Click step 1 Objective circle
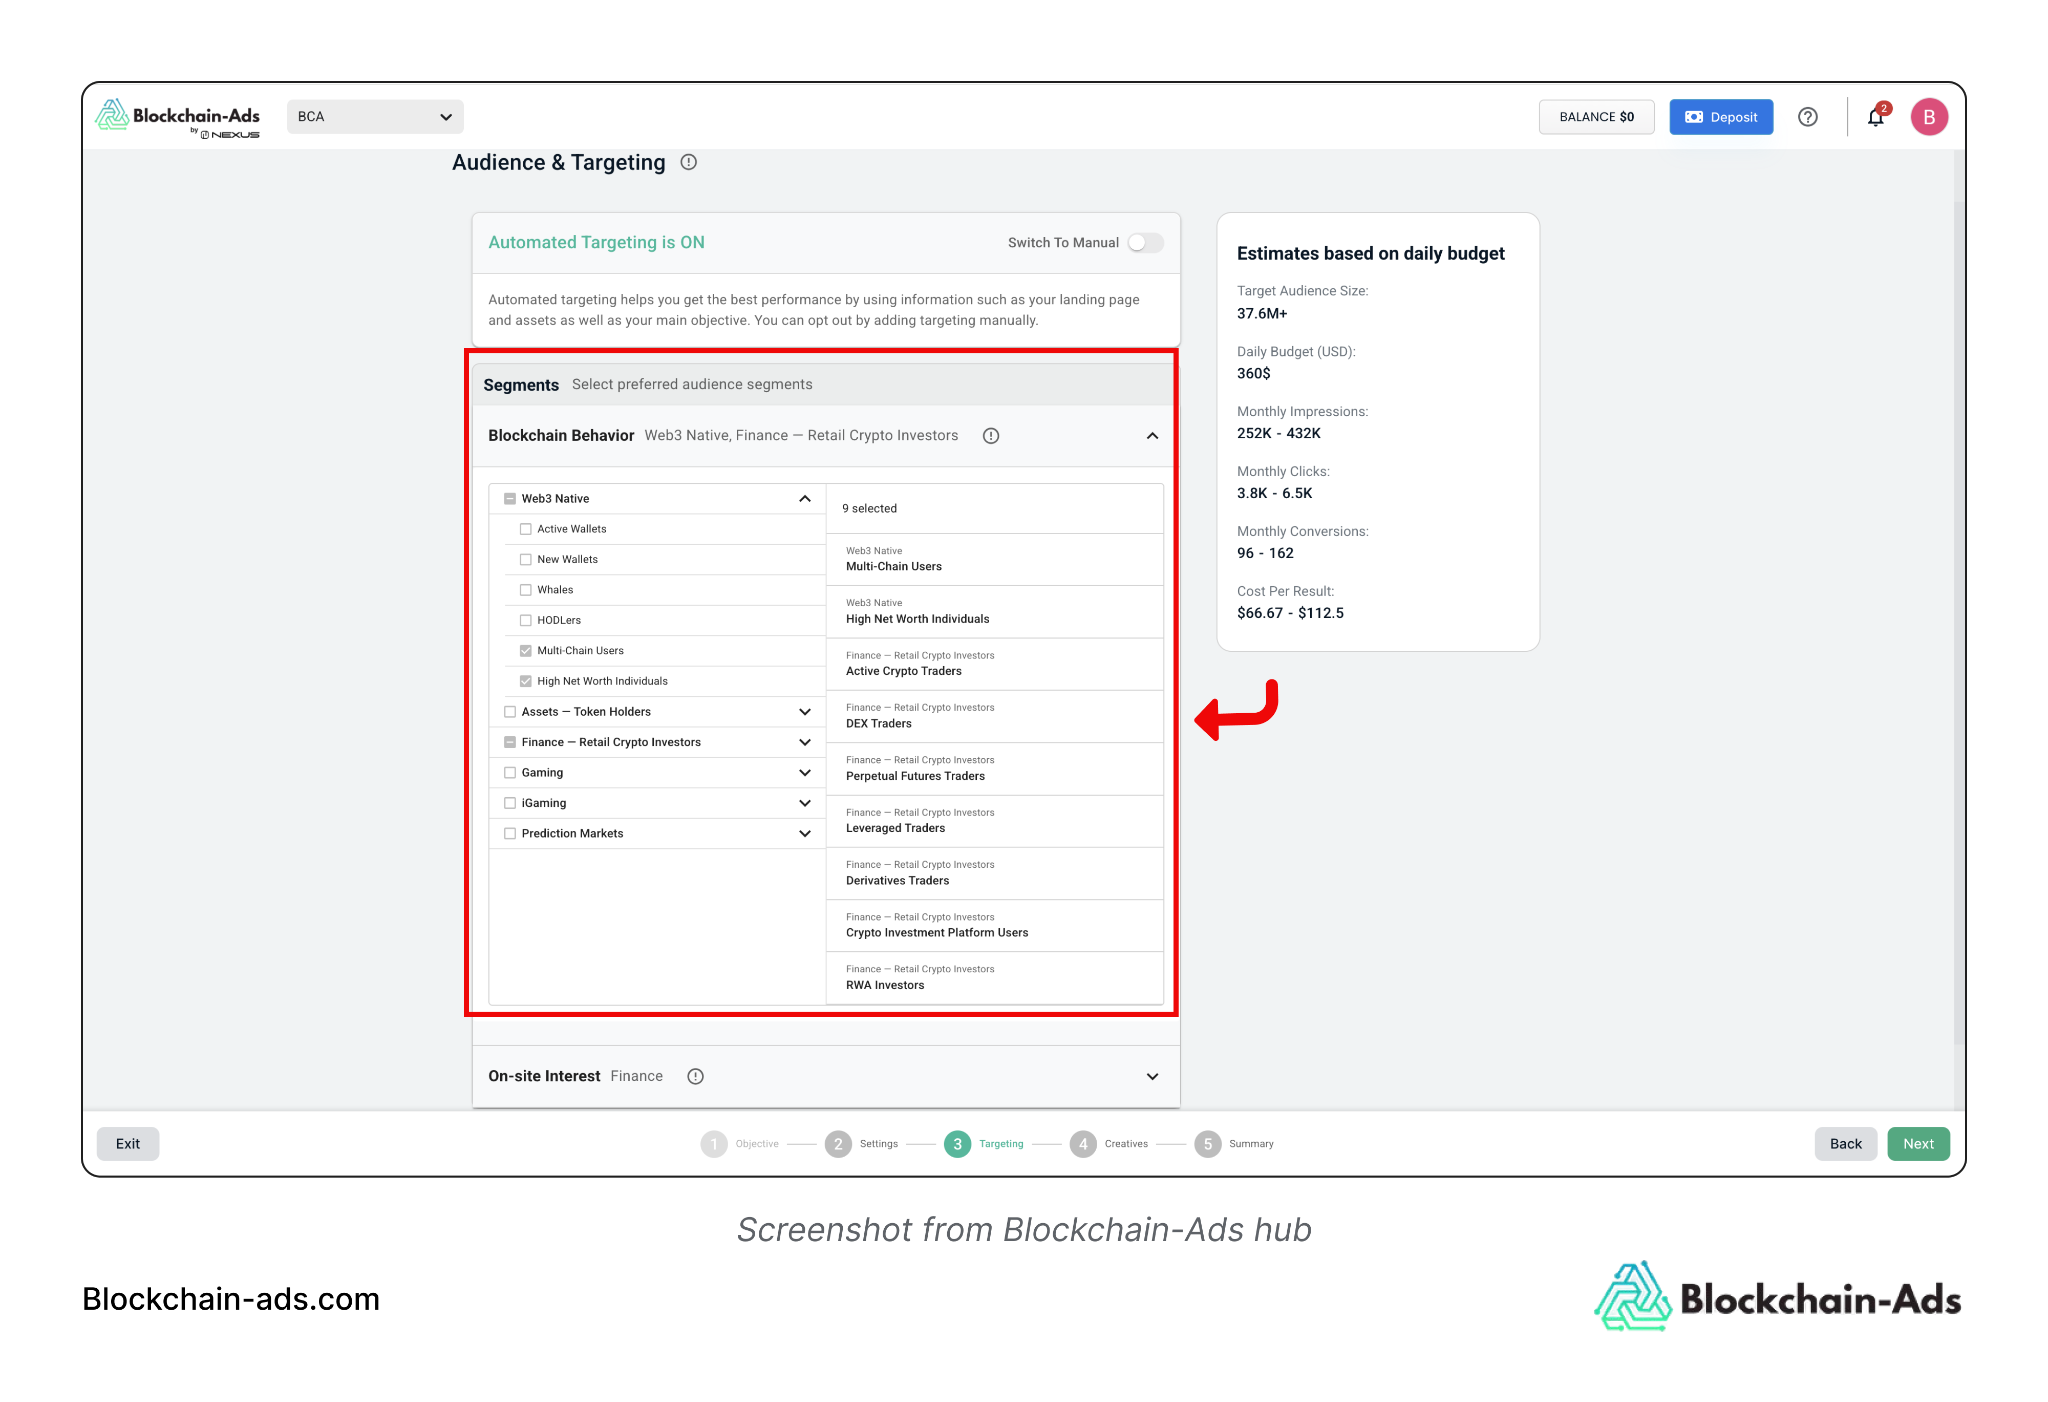The width and height of the screenshot is (2048, 1402). point(714,1144)
